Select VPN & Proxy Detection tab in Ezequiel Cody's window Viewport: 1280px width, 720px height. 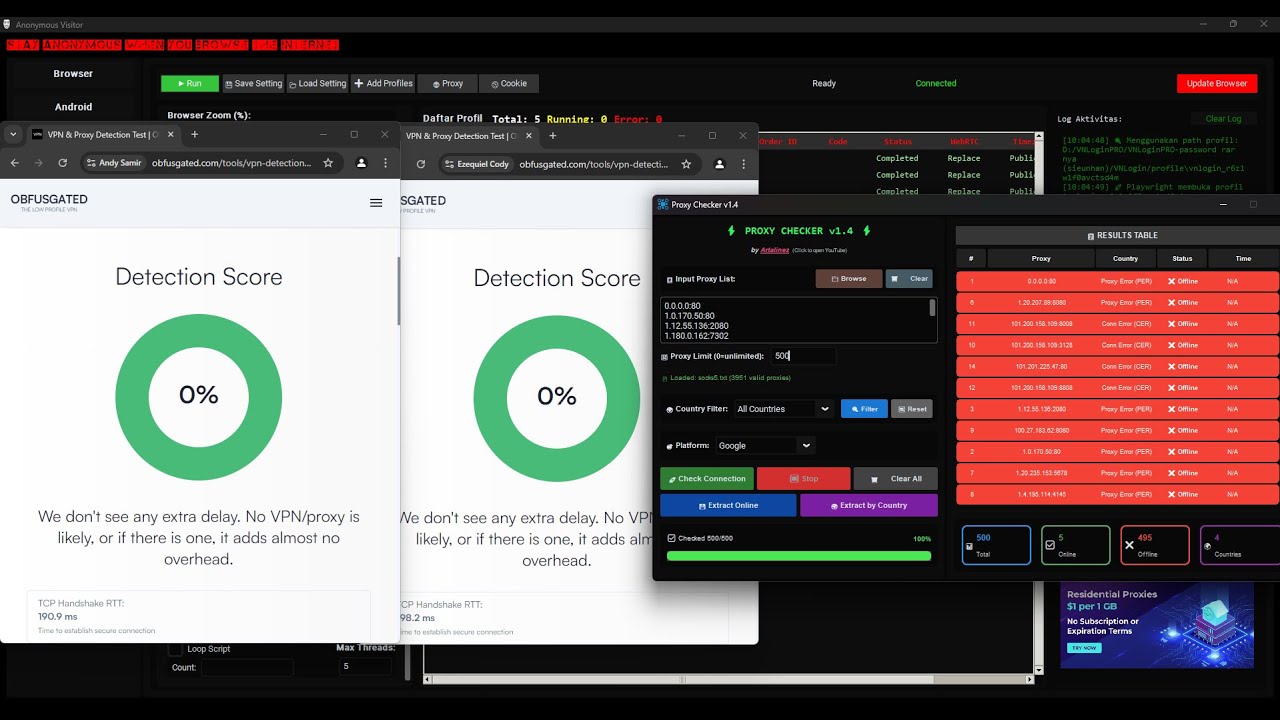469,135
